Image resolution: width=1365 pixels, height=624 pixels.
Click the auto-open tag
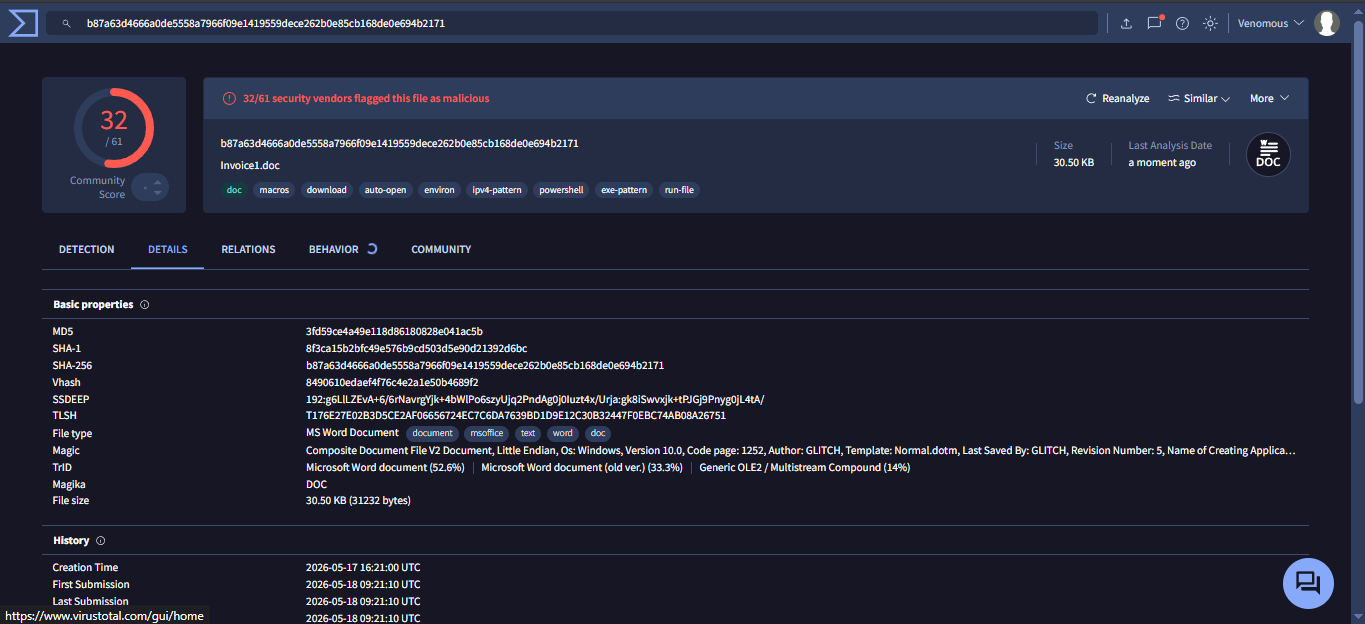pos(385,190)
